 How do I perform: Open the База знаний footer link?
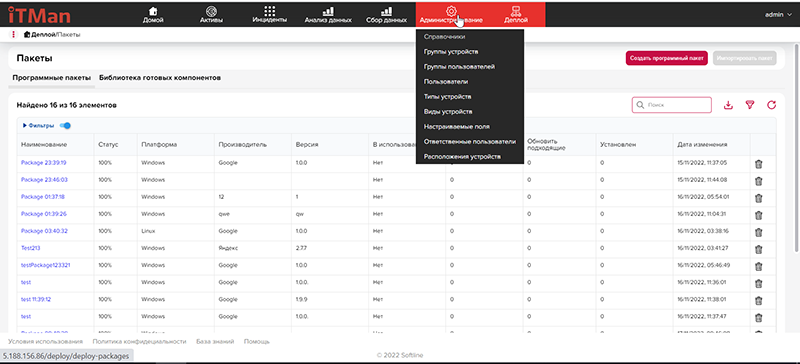[x=215, y=342]
